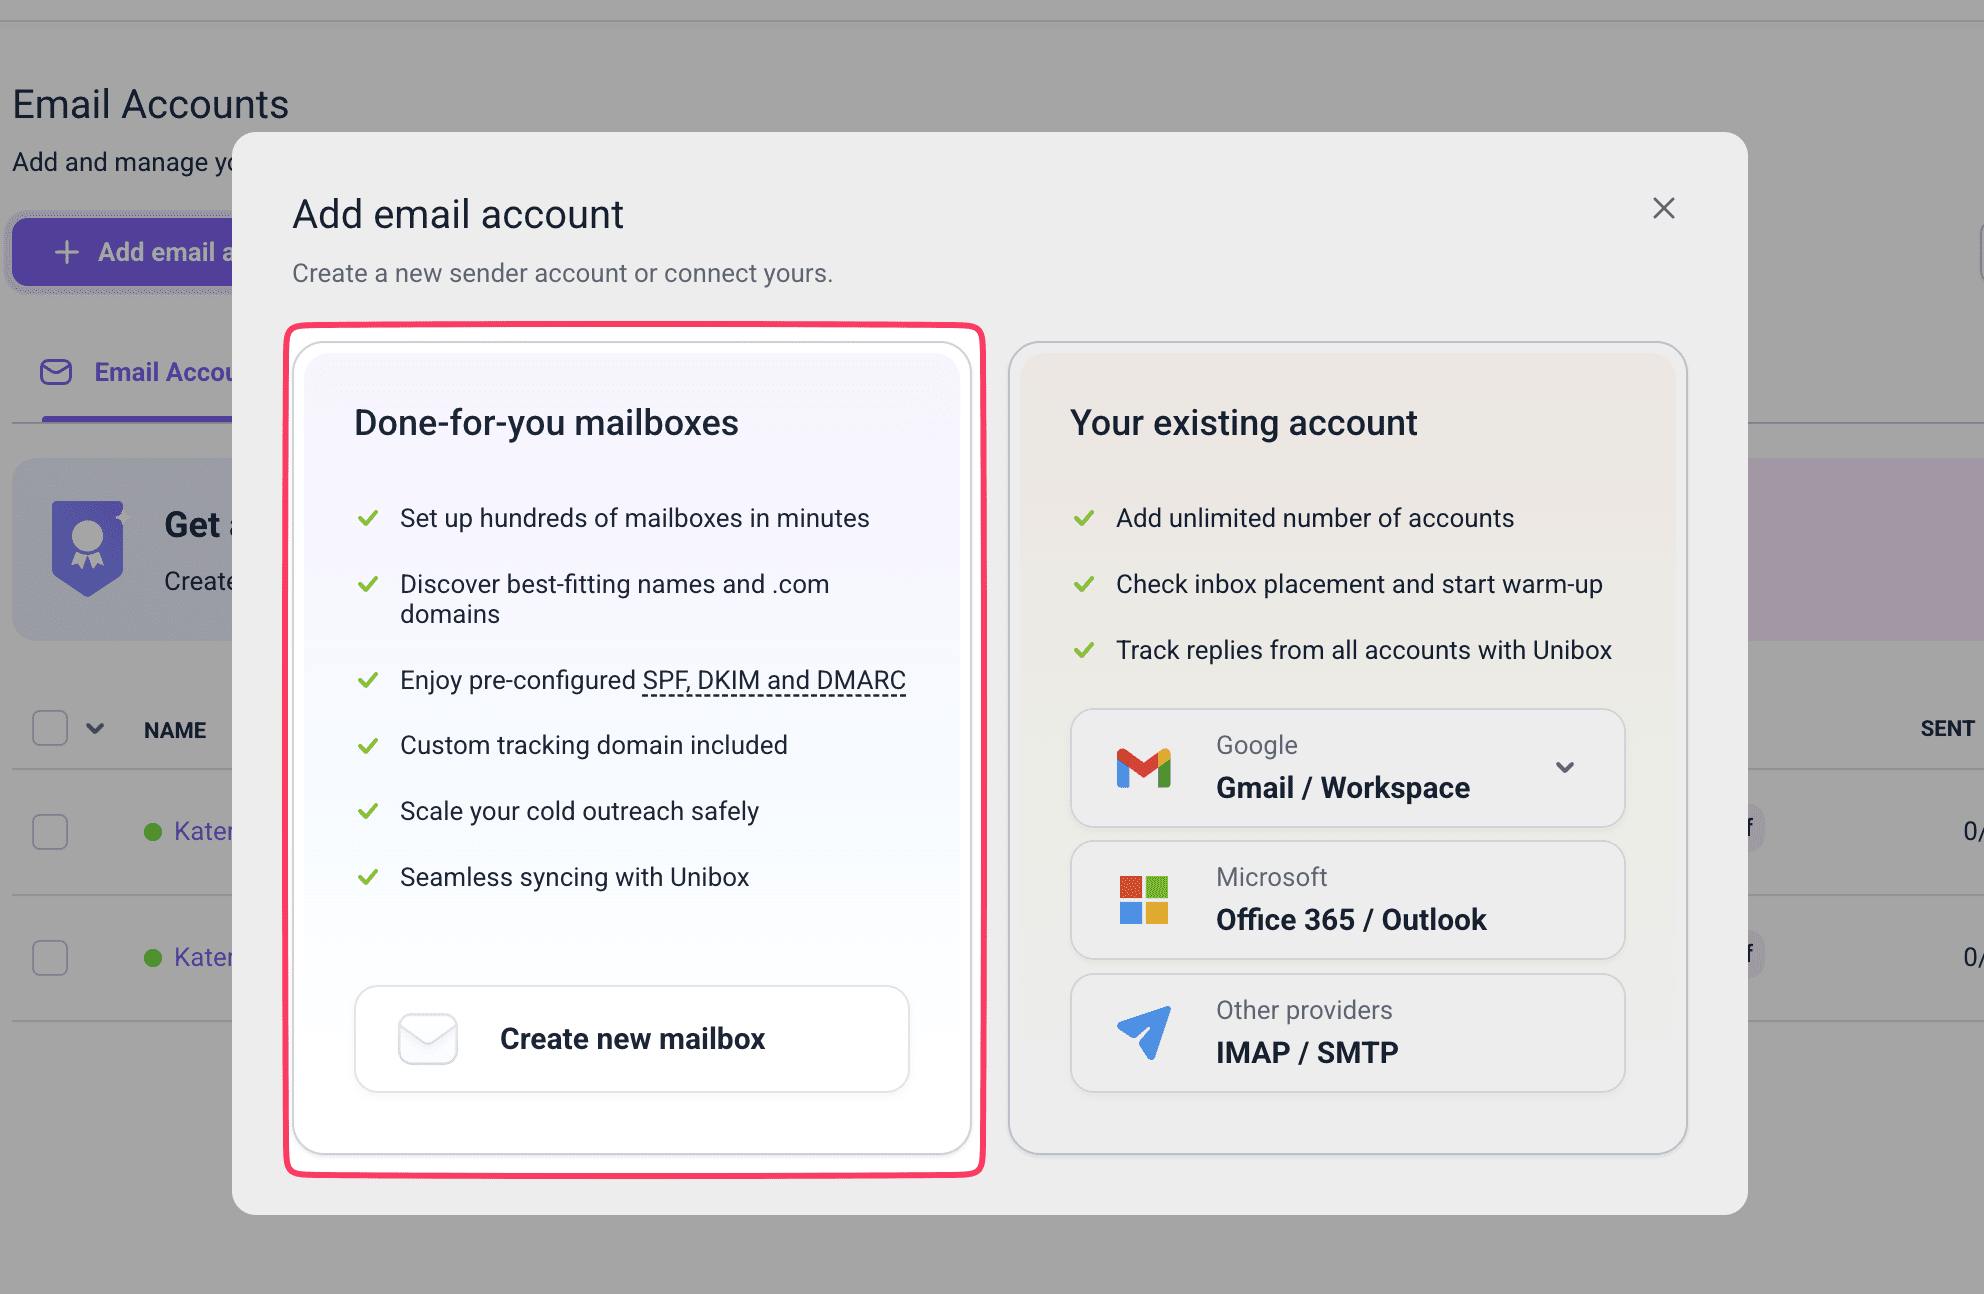Viewport: 1984px width, 1294px height.
Task: Click the Create new mailbox button
Action: tap(631, 1039)
